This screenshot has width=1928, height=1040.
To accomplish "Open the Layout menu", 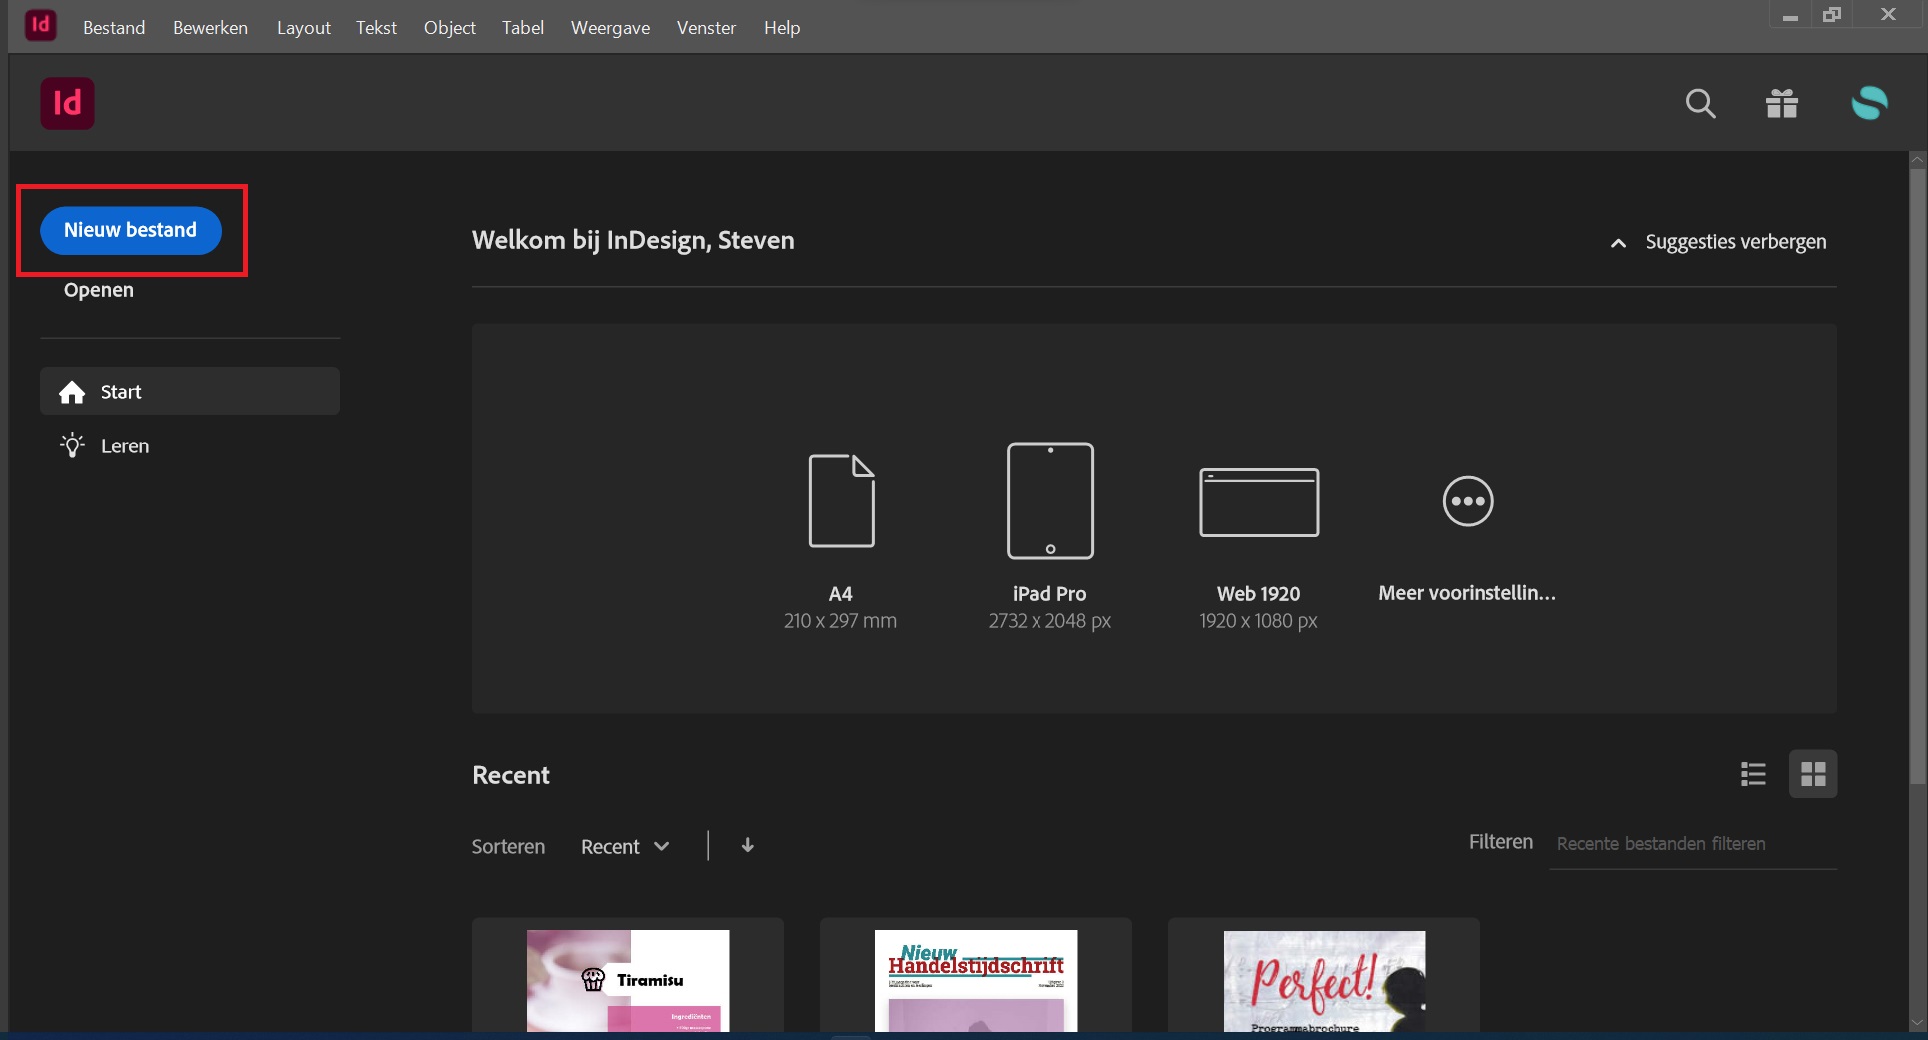I will [303, 27].
